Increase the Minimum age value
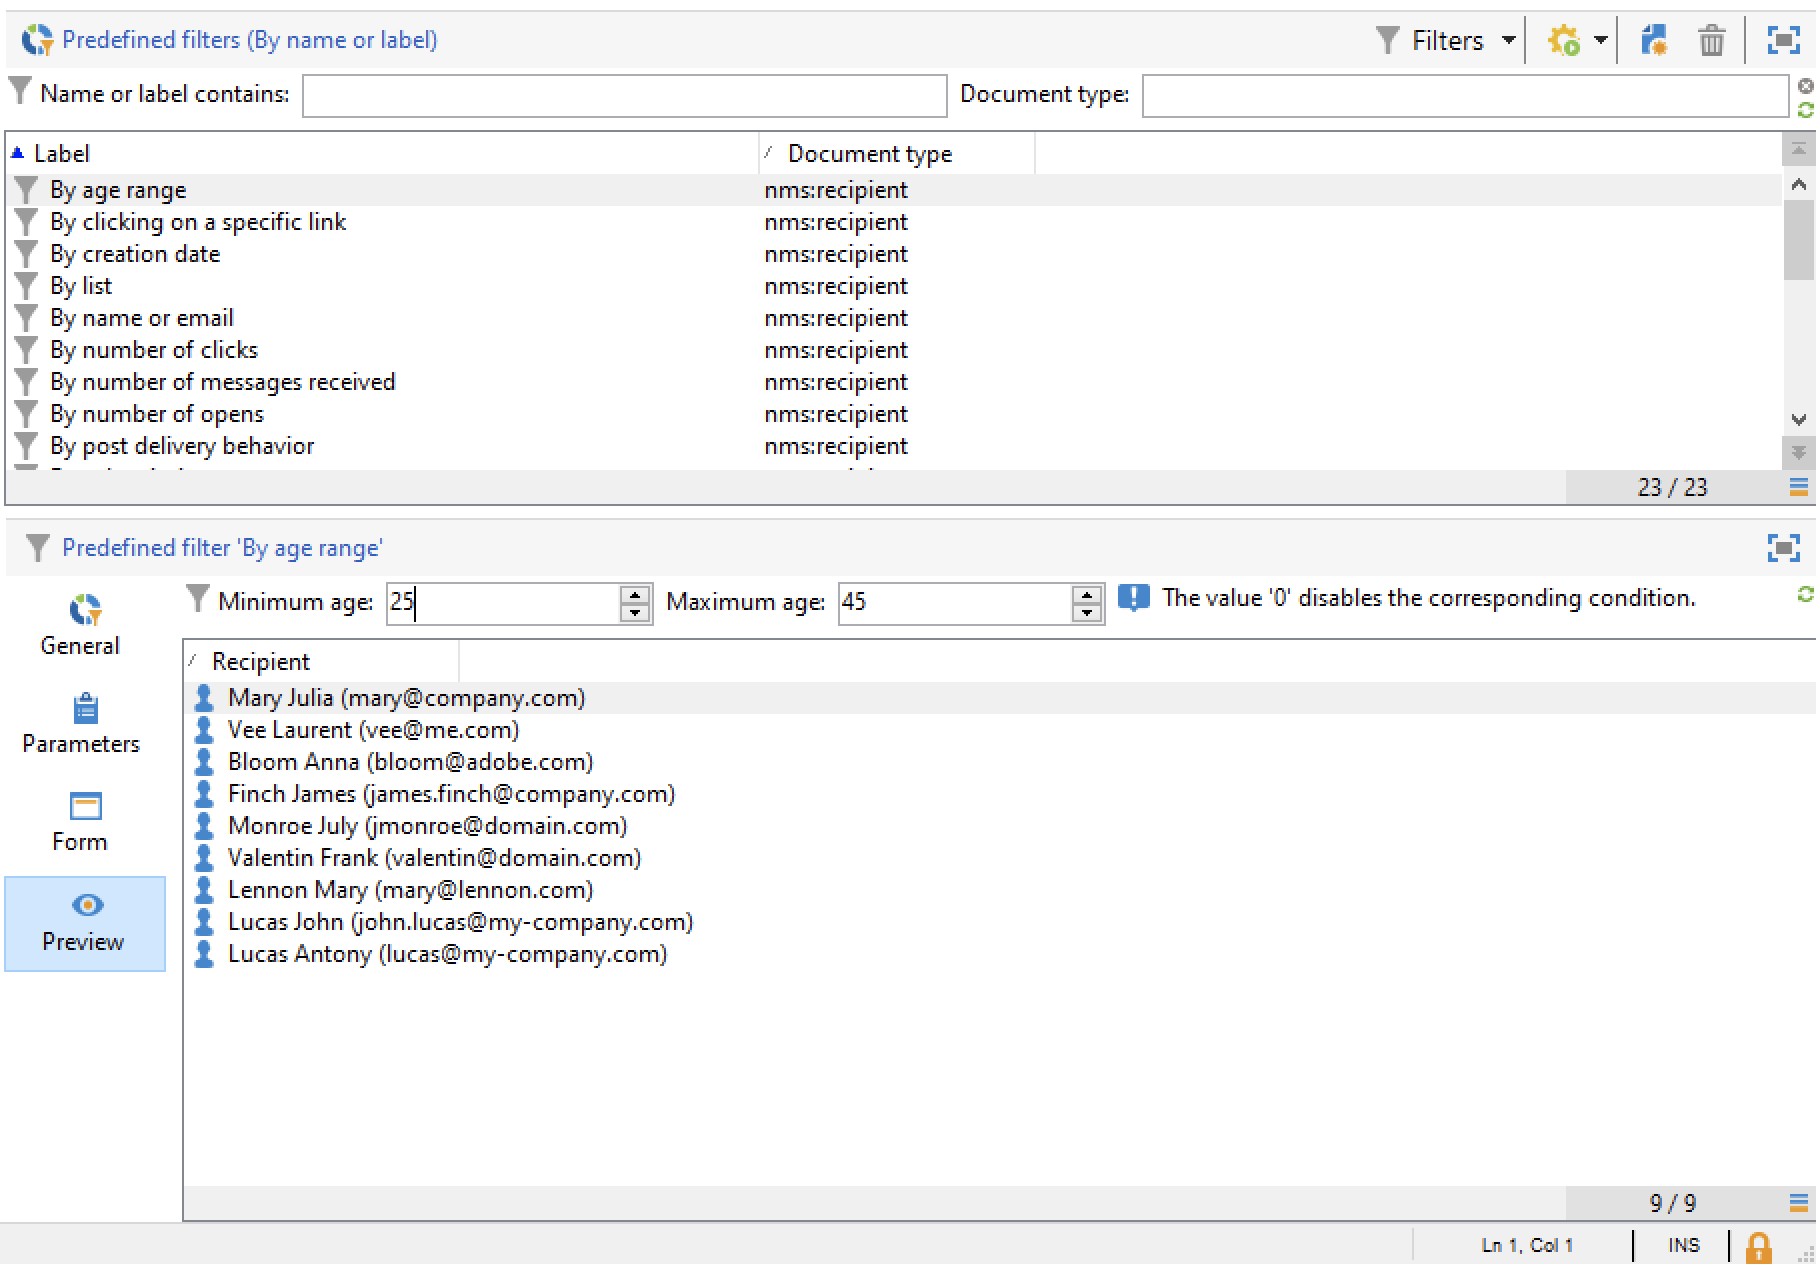The height and width of the screenshot is (1264, 1816). click(x=635, y=593)
